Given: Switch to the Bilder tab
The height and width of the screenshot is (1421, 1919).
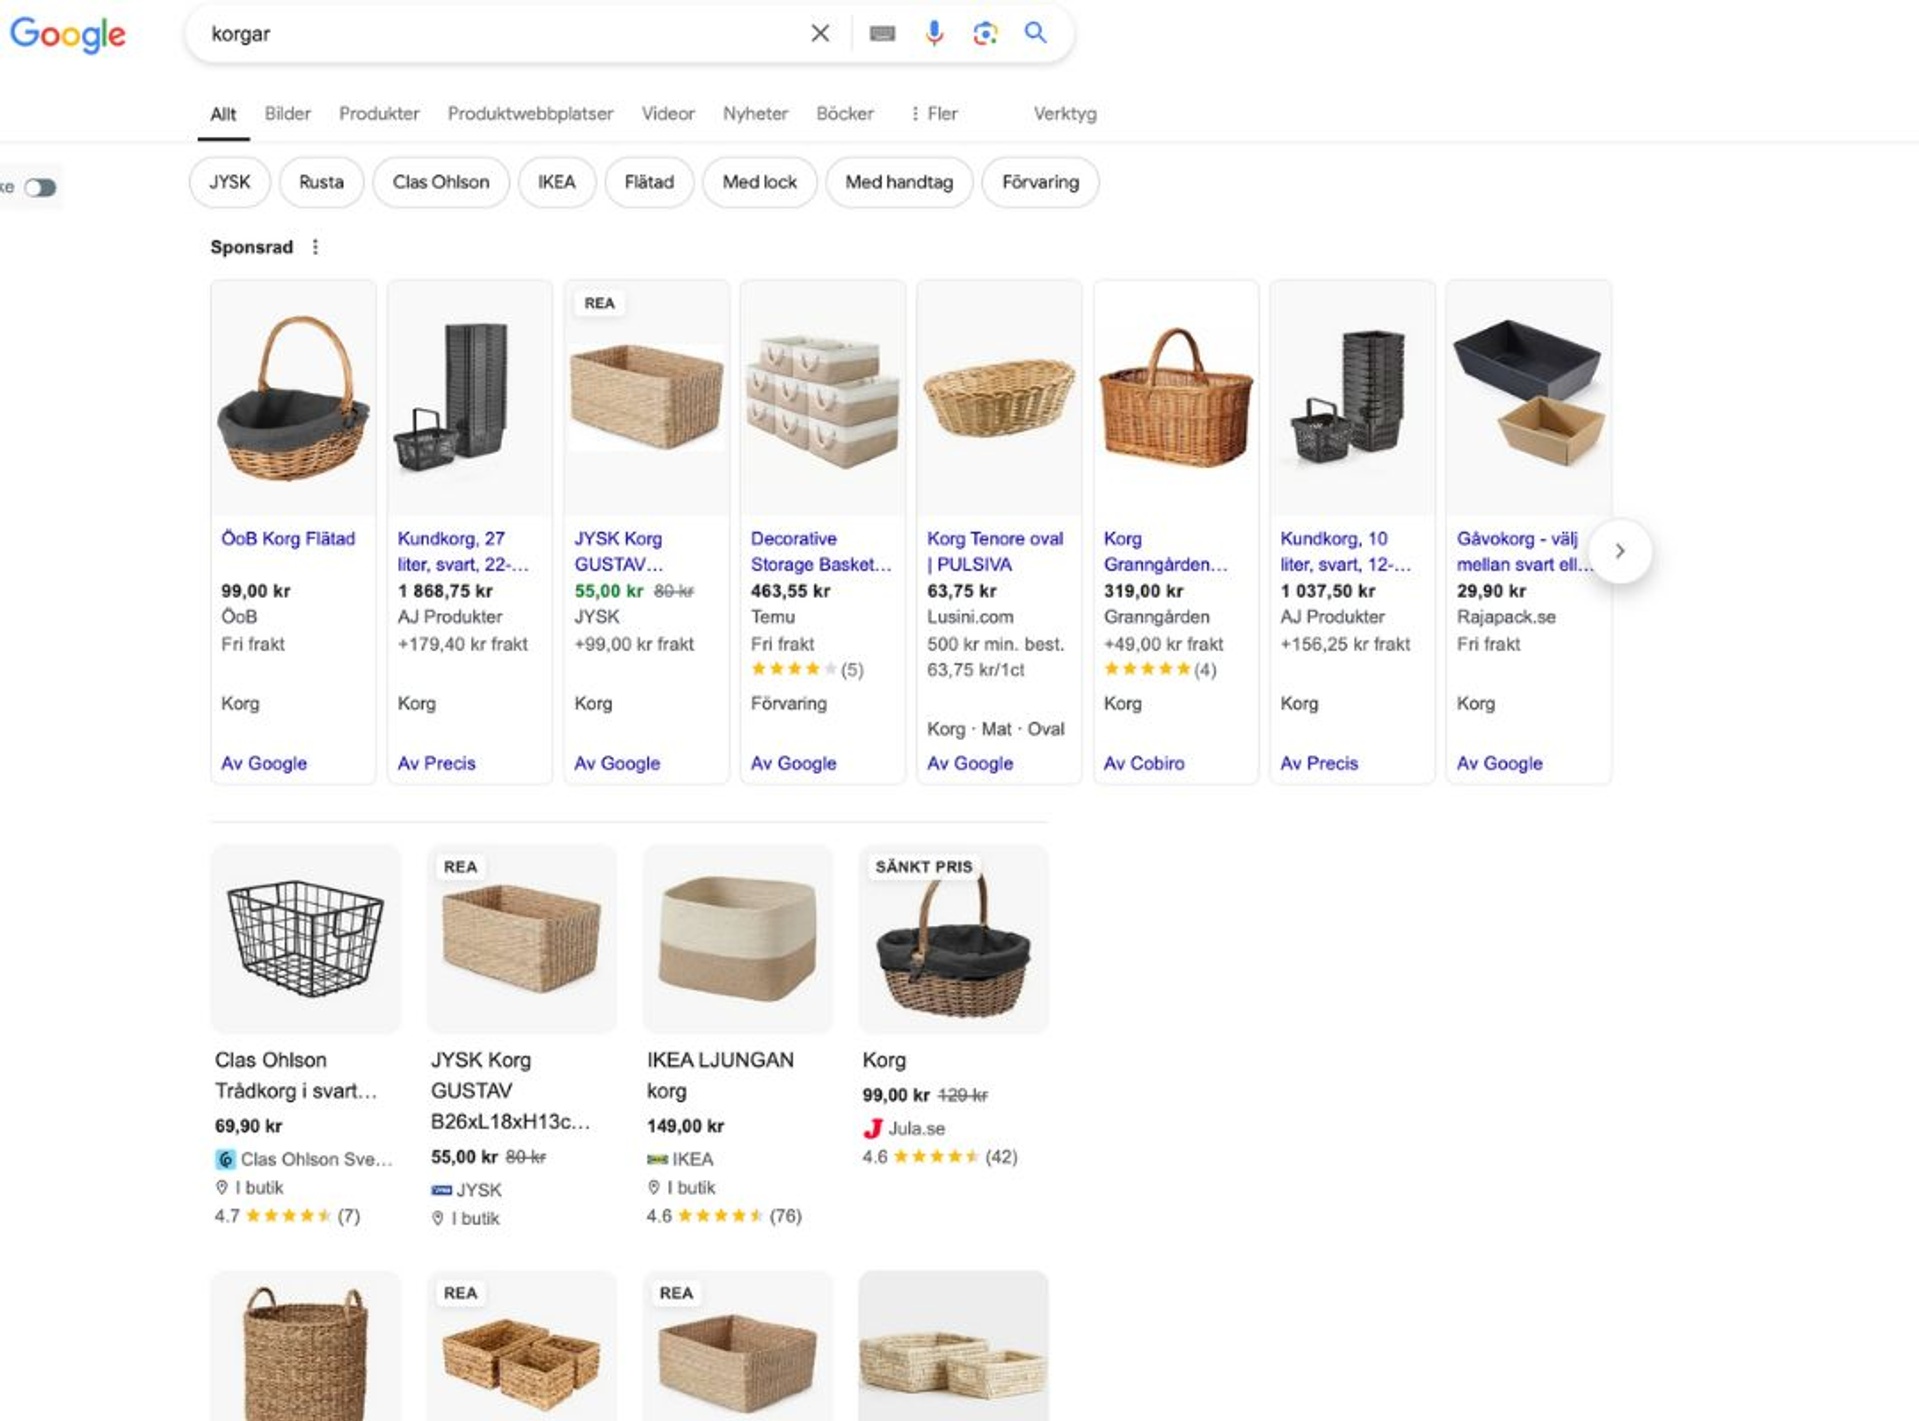Looking at the screenshot, I should pyautogui.click(x=288, y=114).
